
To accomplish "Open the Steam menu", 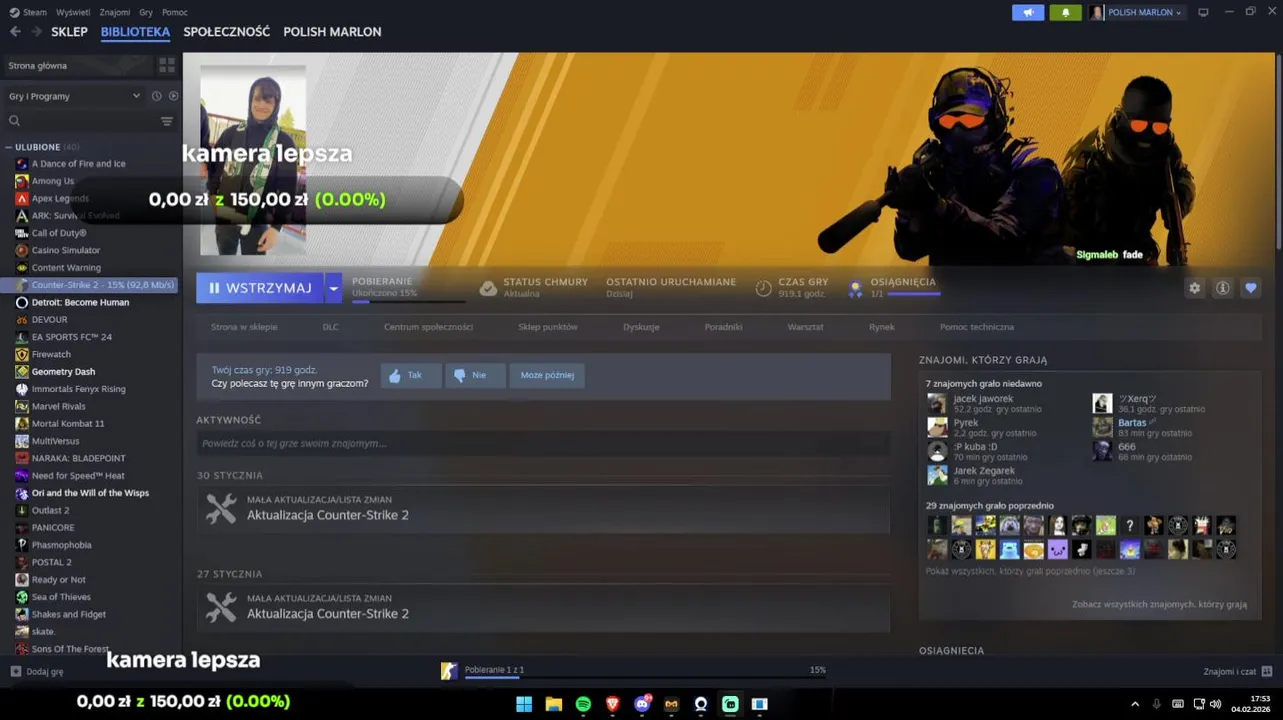I will pos(28,12).
